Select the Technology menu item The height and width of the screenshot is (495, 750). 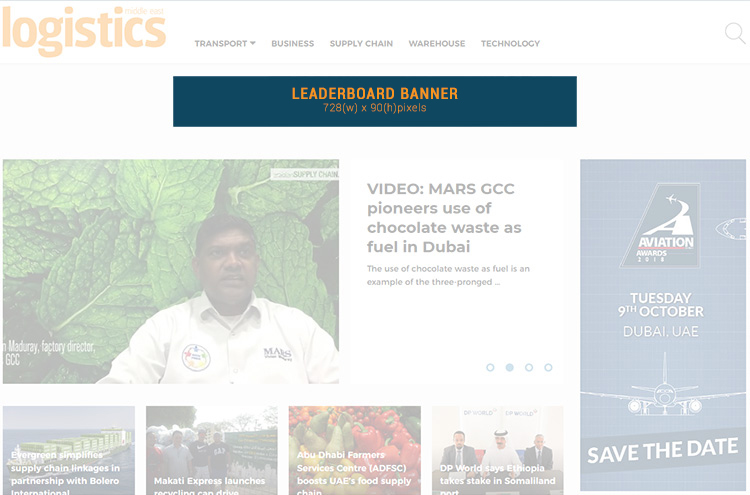[510, 44]
